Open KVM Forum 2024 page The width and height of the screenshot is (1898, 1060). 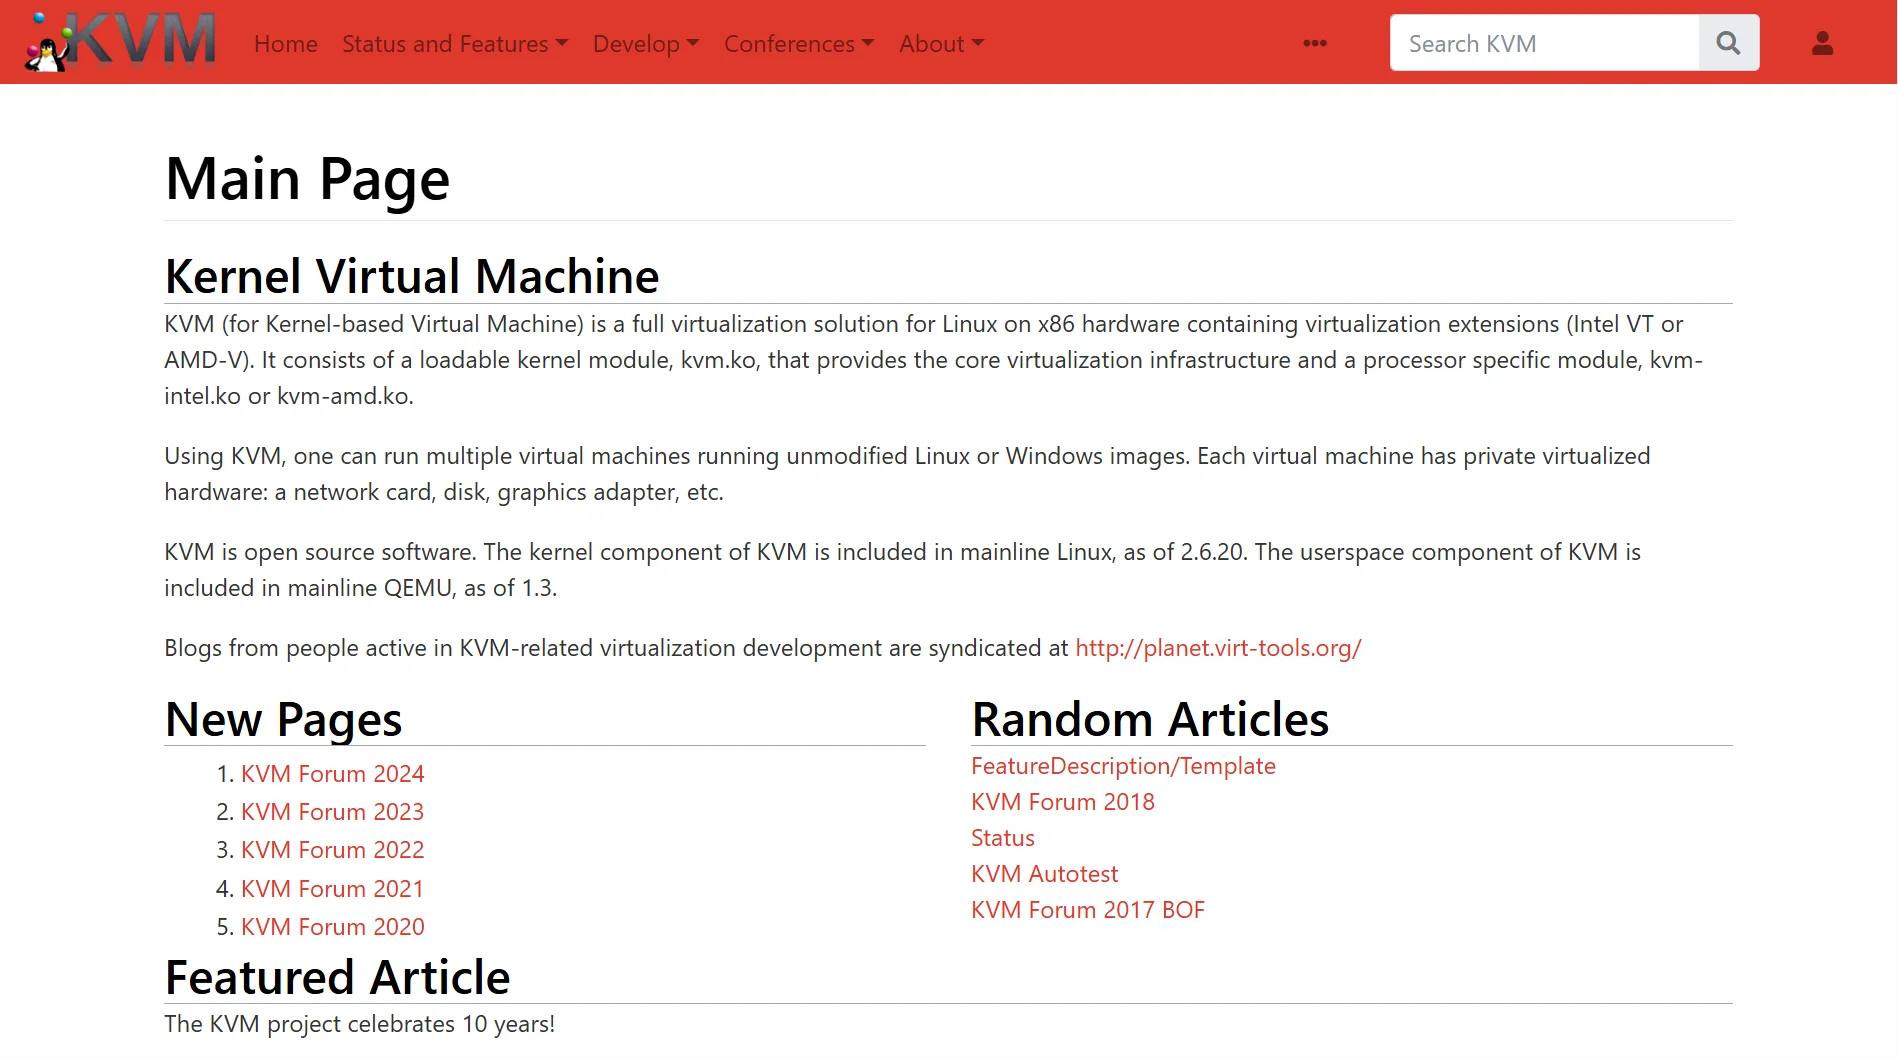[x=333, y=774]
